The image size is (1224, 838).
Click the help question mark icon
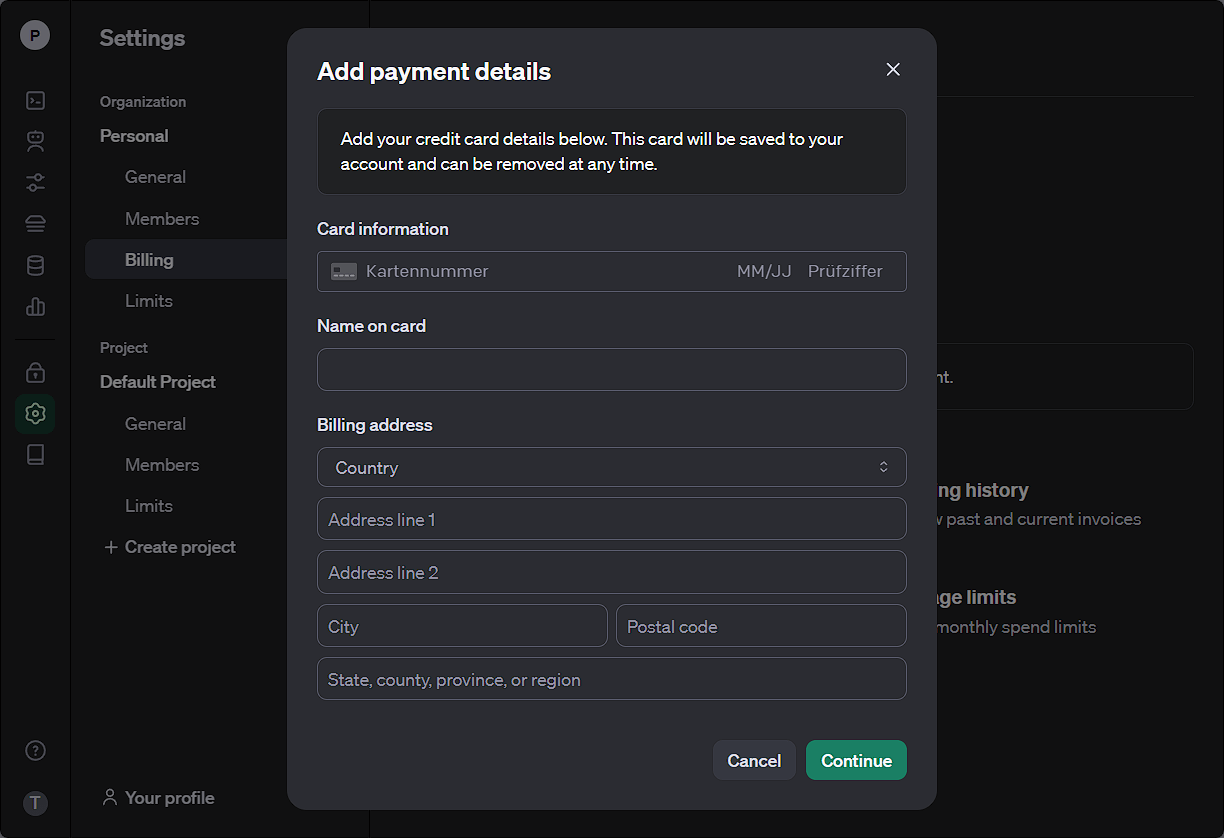click(x=35, y=750)
